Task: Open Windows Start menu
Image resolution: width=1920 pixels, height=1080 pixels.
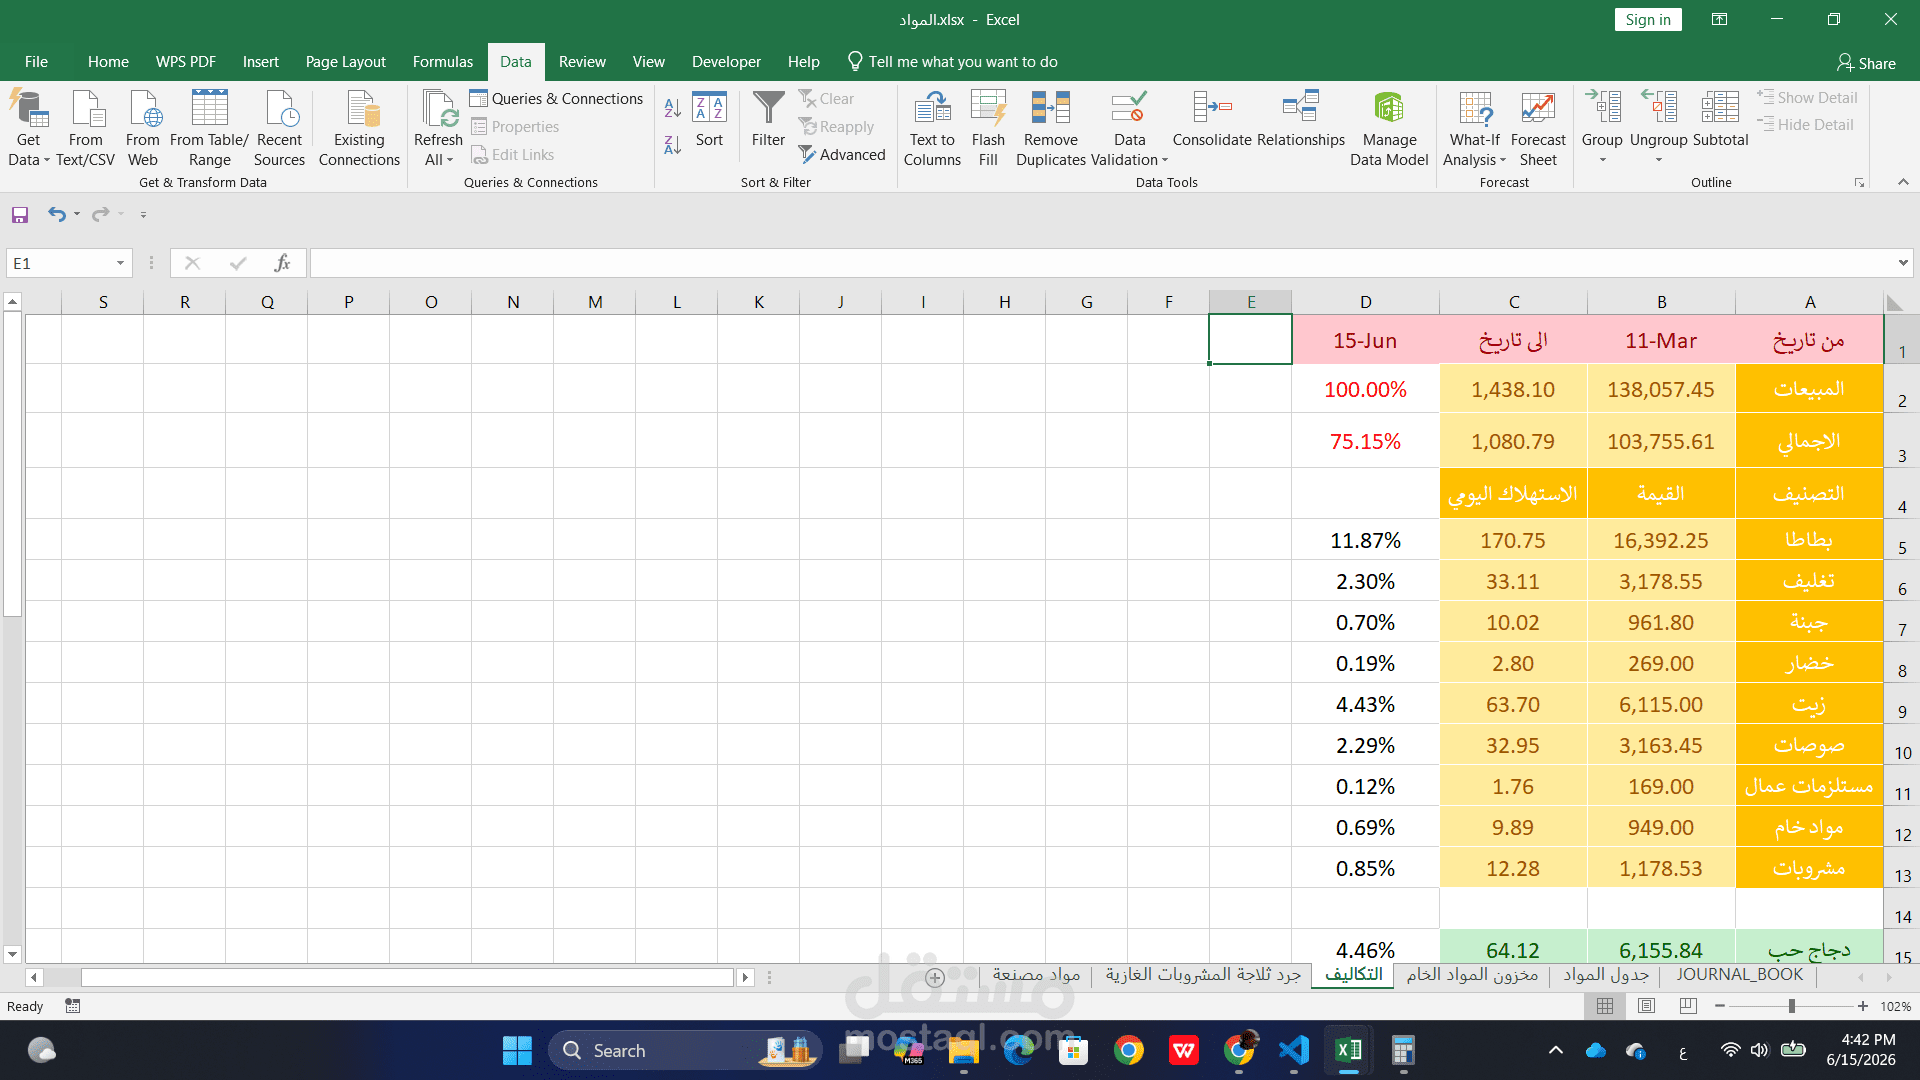Action: tap(517, 1050)
